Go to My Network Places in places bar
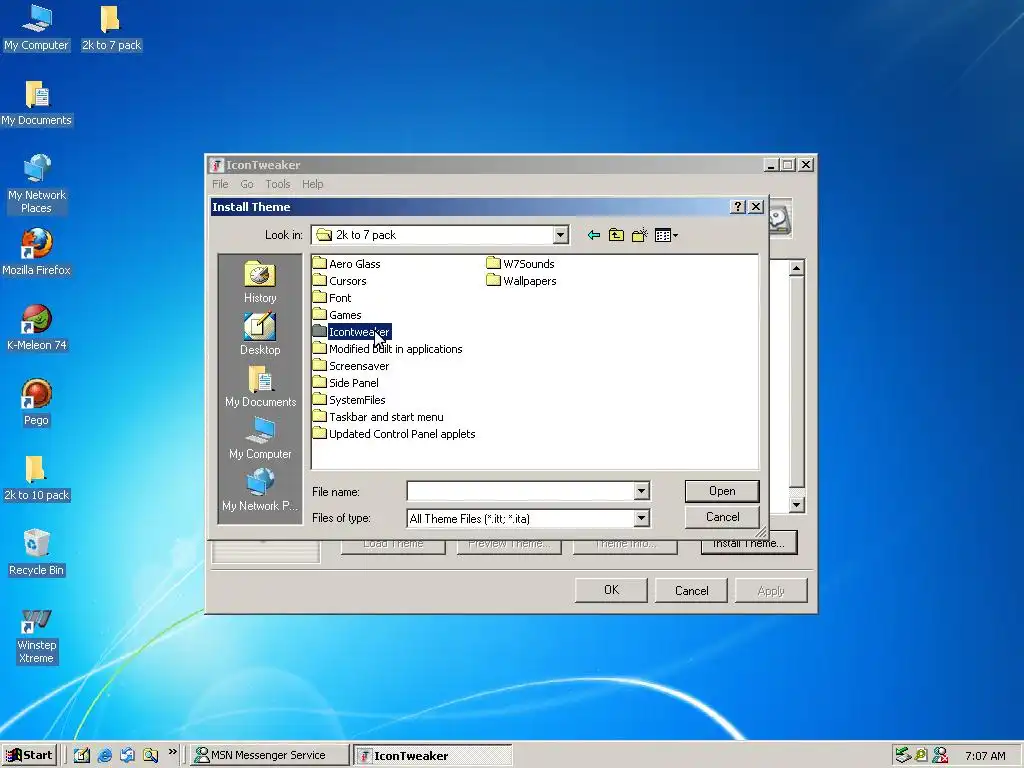1024x768 pixels. coord(260,490)
